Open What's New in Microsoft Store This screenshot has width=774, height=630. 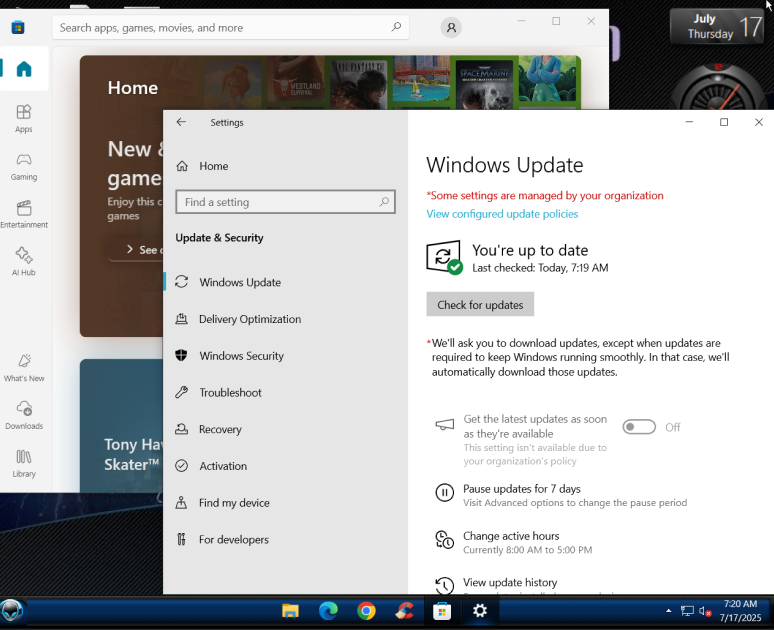pyautogui.click(x=24, y=368)
